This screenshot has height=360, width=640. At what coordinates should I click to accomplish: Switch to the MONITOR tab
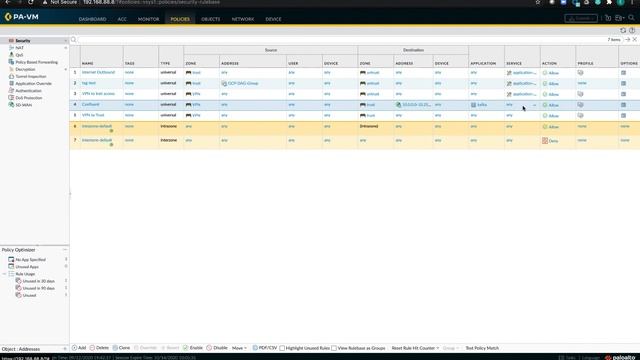tap(149, 19)
